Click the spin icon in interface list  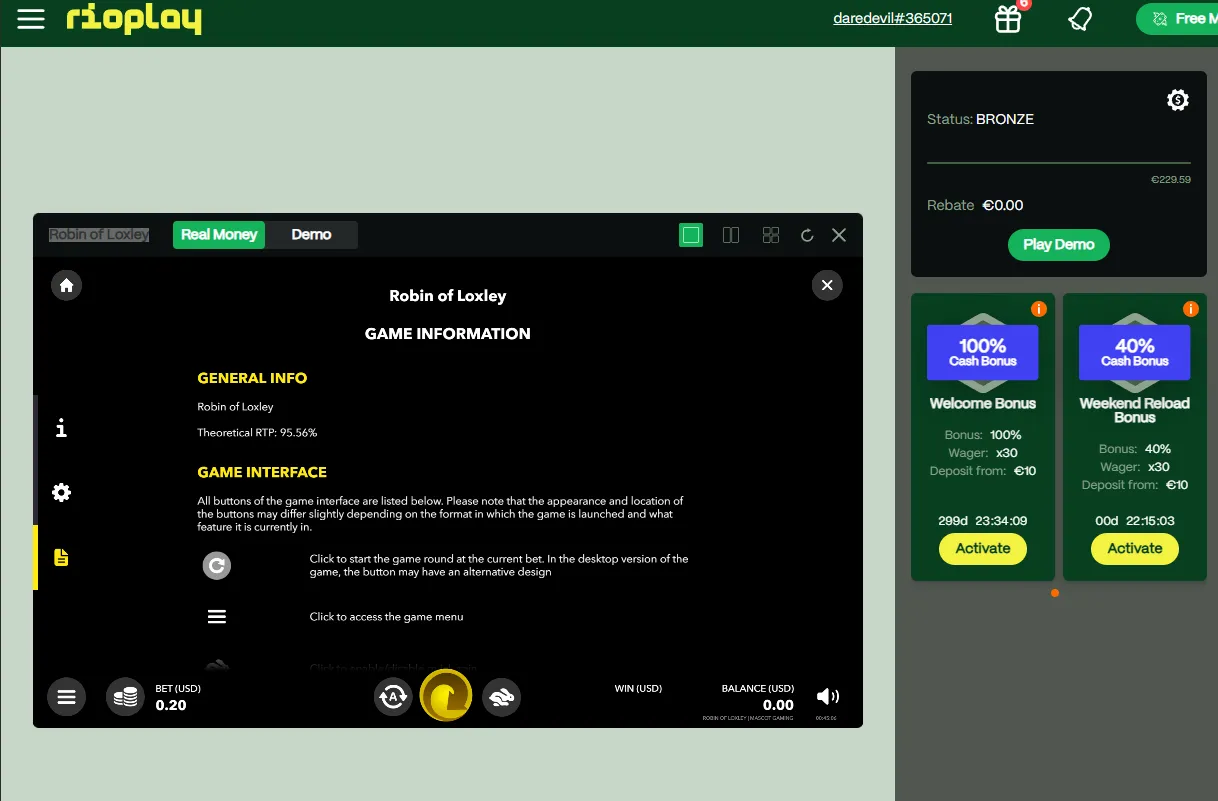(x=217, y=566)
